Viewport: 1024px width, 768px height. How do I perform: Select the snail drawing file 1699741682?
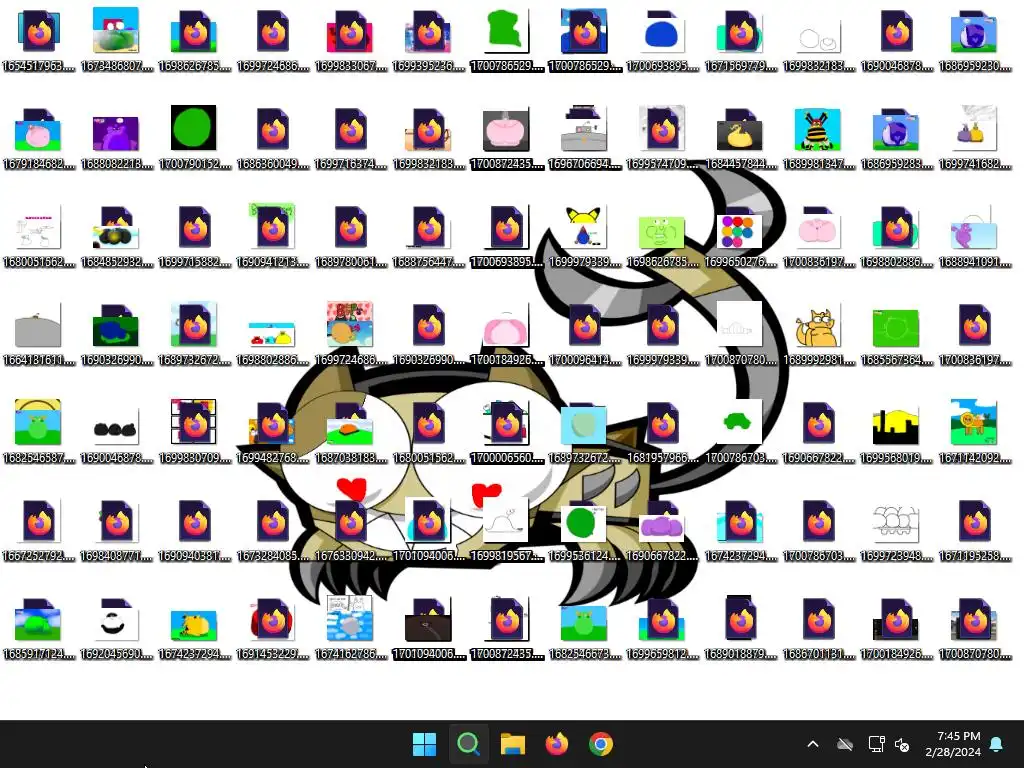click(974, 137)
